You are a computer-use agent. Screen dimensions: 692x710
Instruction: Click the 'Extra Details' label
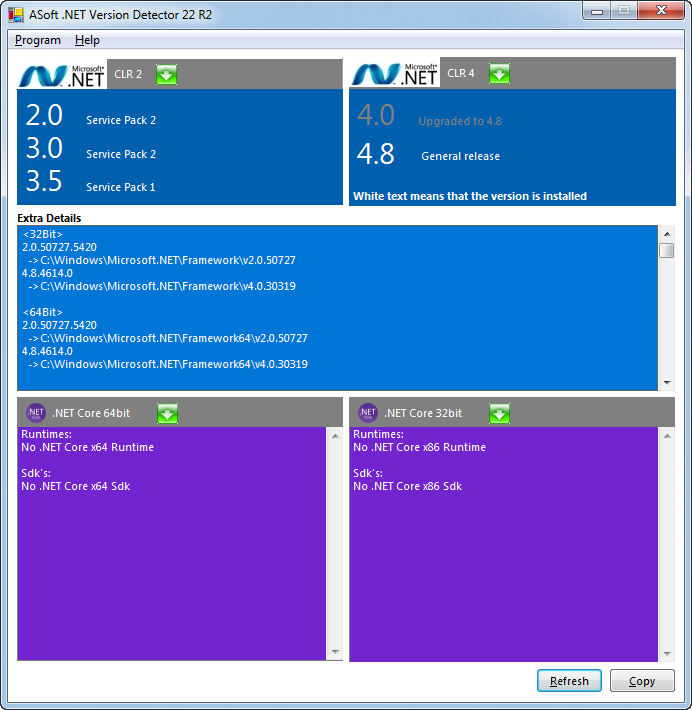click(49, 218)
